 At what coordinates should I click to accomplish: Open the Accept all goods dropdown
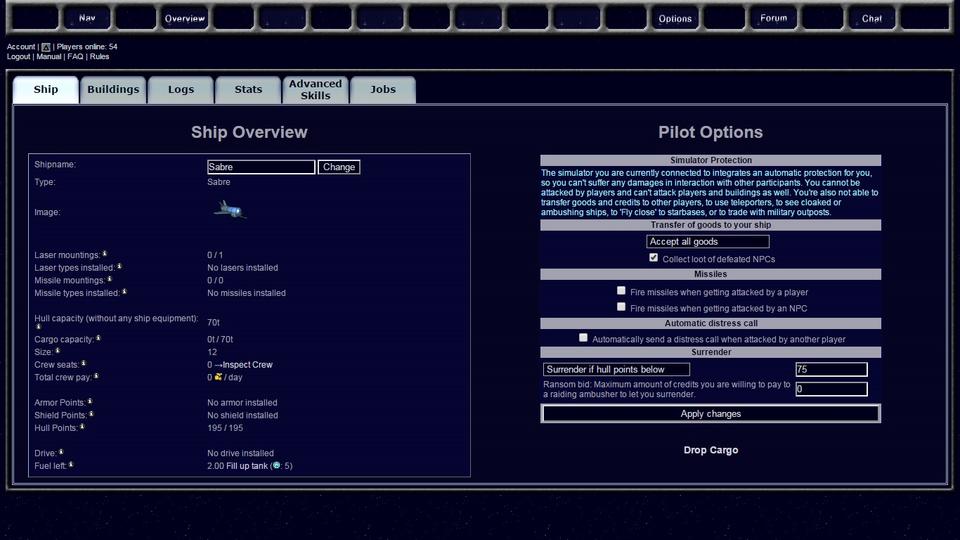(x=708, y=242)
